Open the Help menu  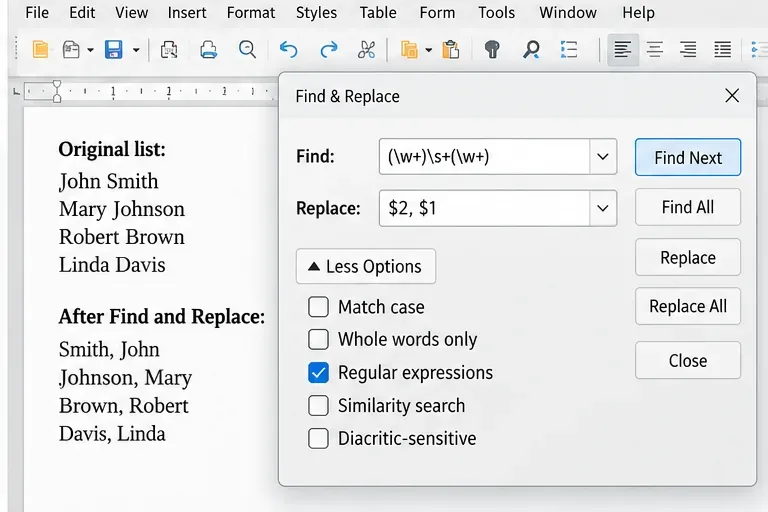pos(638,12)
